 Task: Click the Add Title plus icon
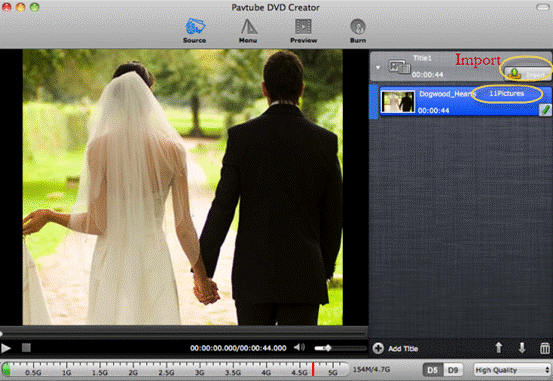point(378,349)
